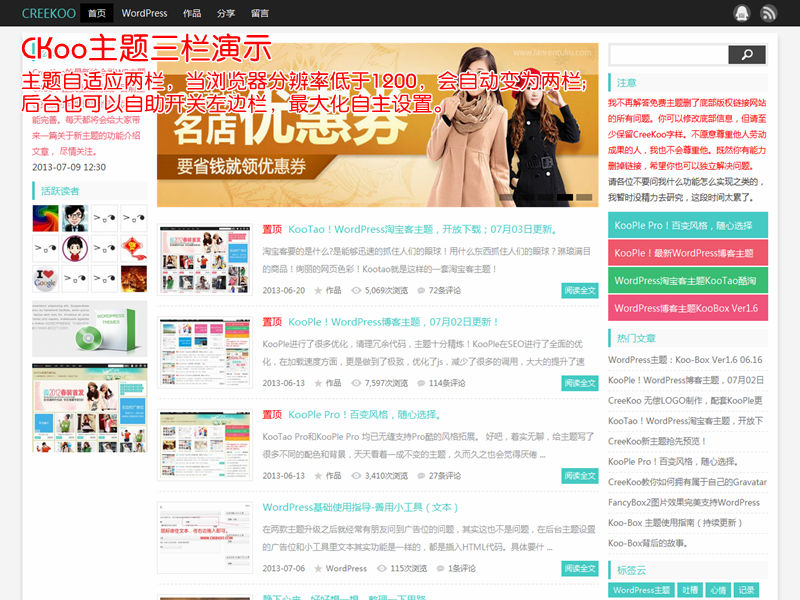Viewport: 800px width, 600px height.
Task: Open the dark orange night scene avatar
Action: 134,279
